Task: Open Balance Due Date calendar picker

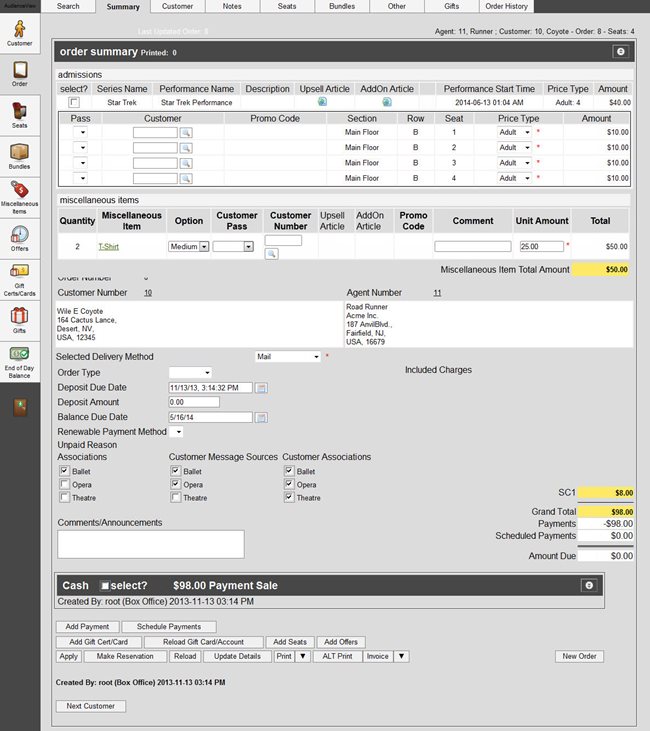Action: pos(261,417)
